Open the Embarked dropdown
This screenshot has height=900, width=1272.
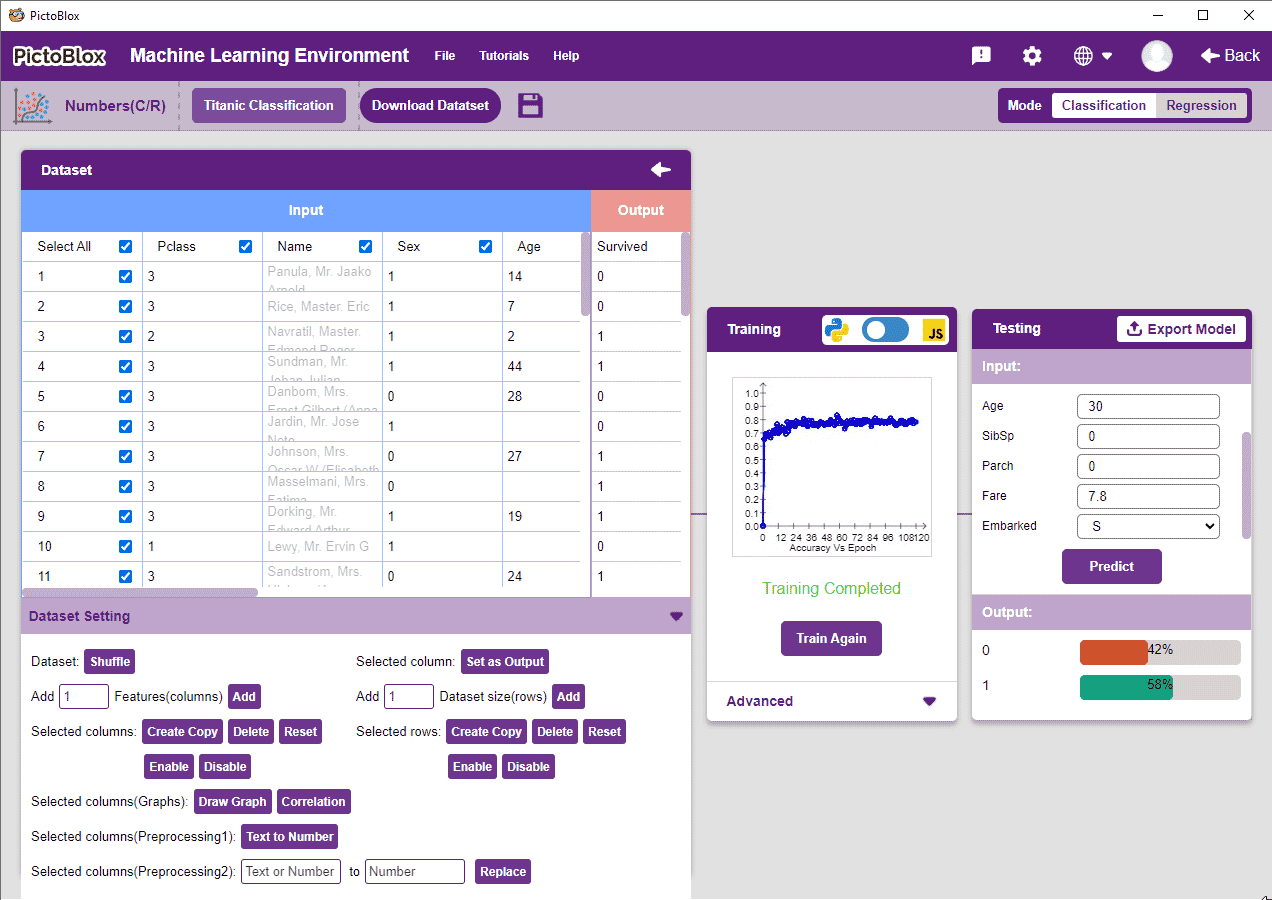point(1148,526)
